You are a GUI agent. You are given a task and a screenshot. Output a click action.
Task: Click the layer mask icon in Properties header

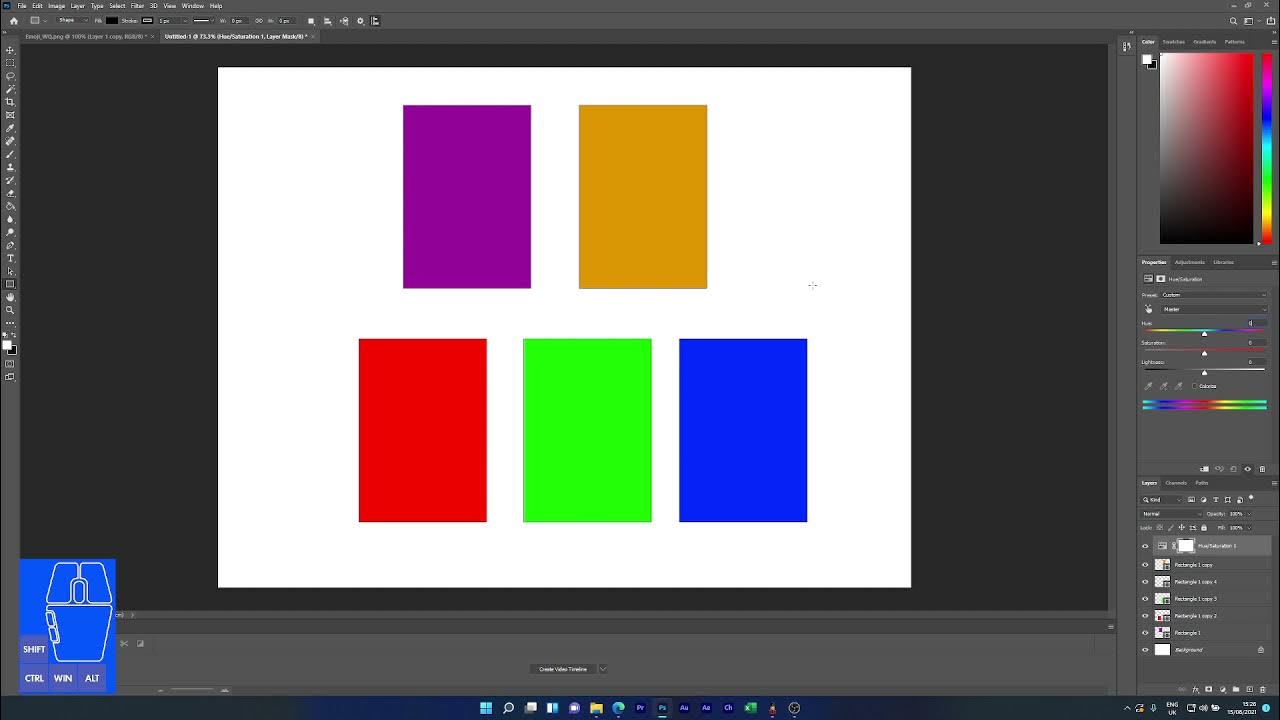(1160, 279)
